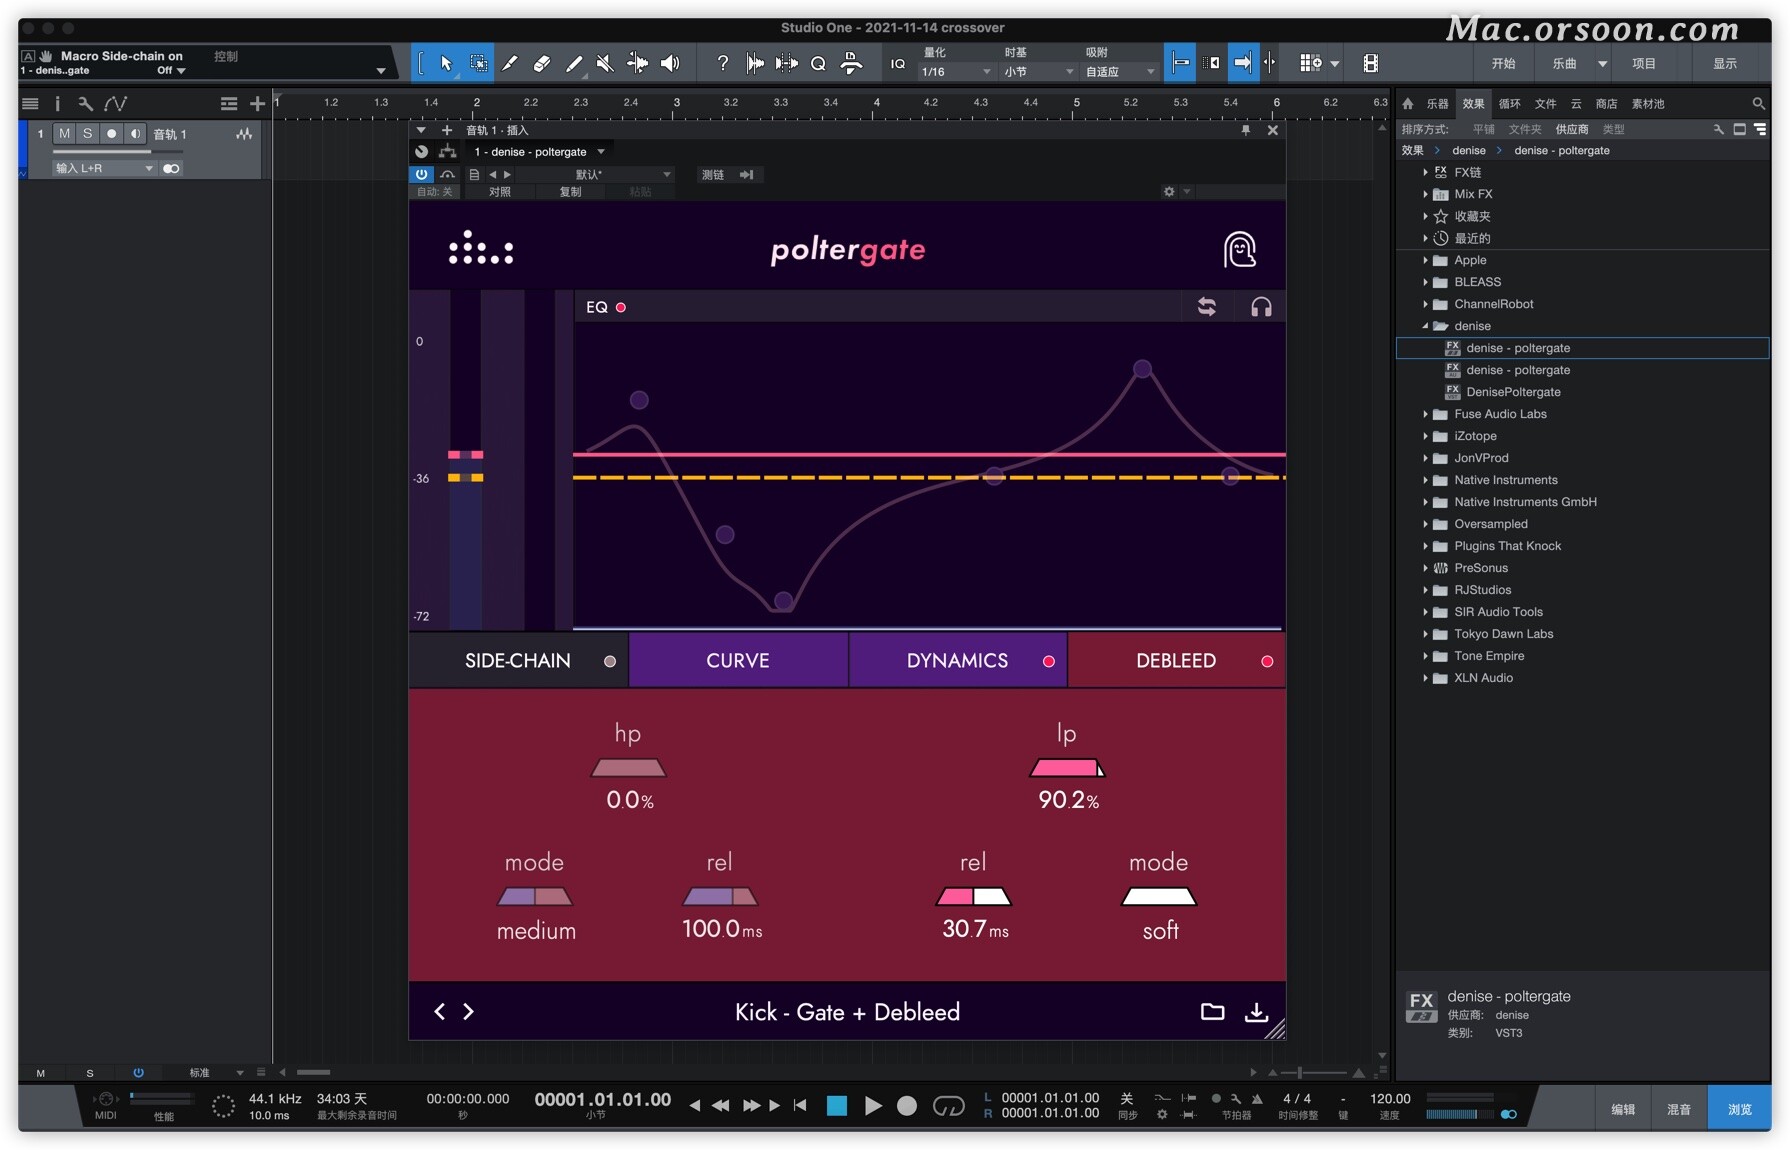The width and height of the screenshot is (1790, 1150).
Task: Switch to the 素材池 tab
Action: point(1648,103)
